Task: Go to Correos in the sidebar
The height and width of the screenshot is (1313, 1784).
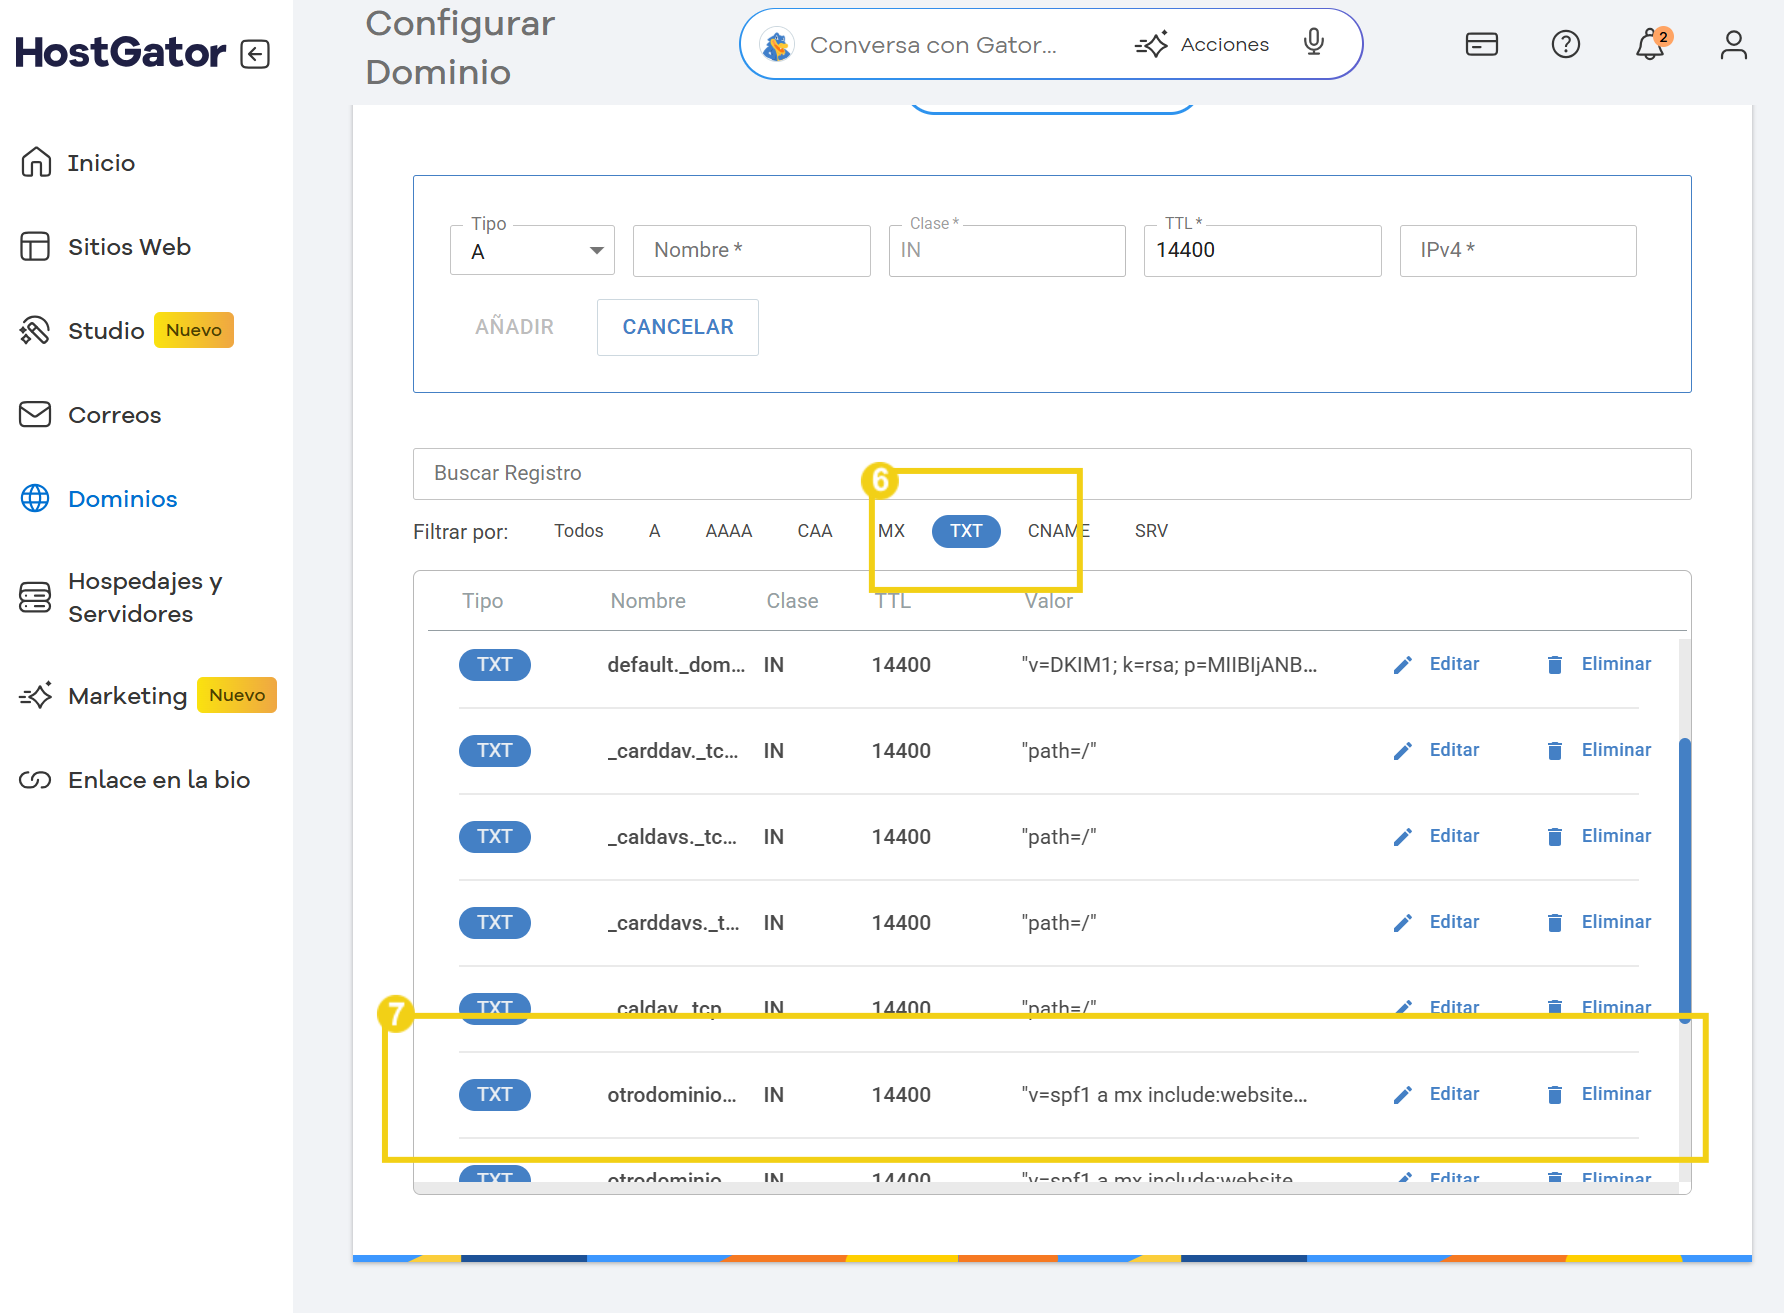Action: [114, 415]
